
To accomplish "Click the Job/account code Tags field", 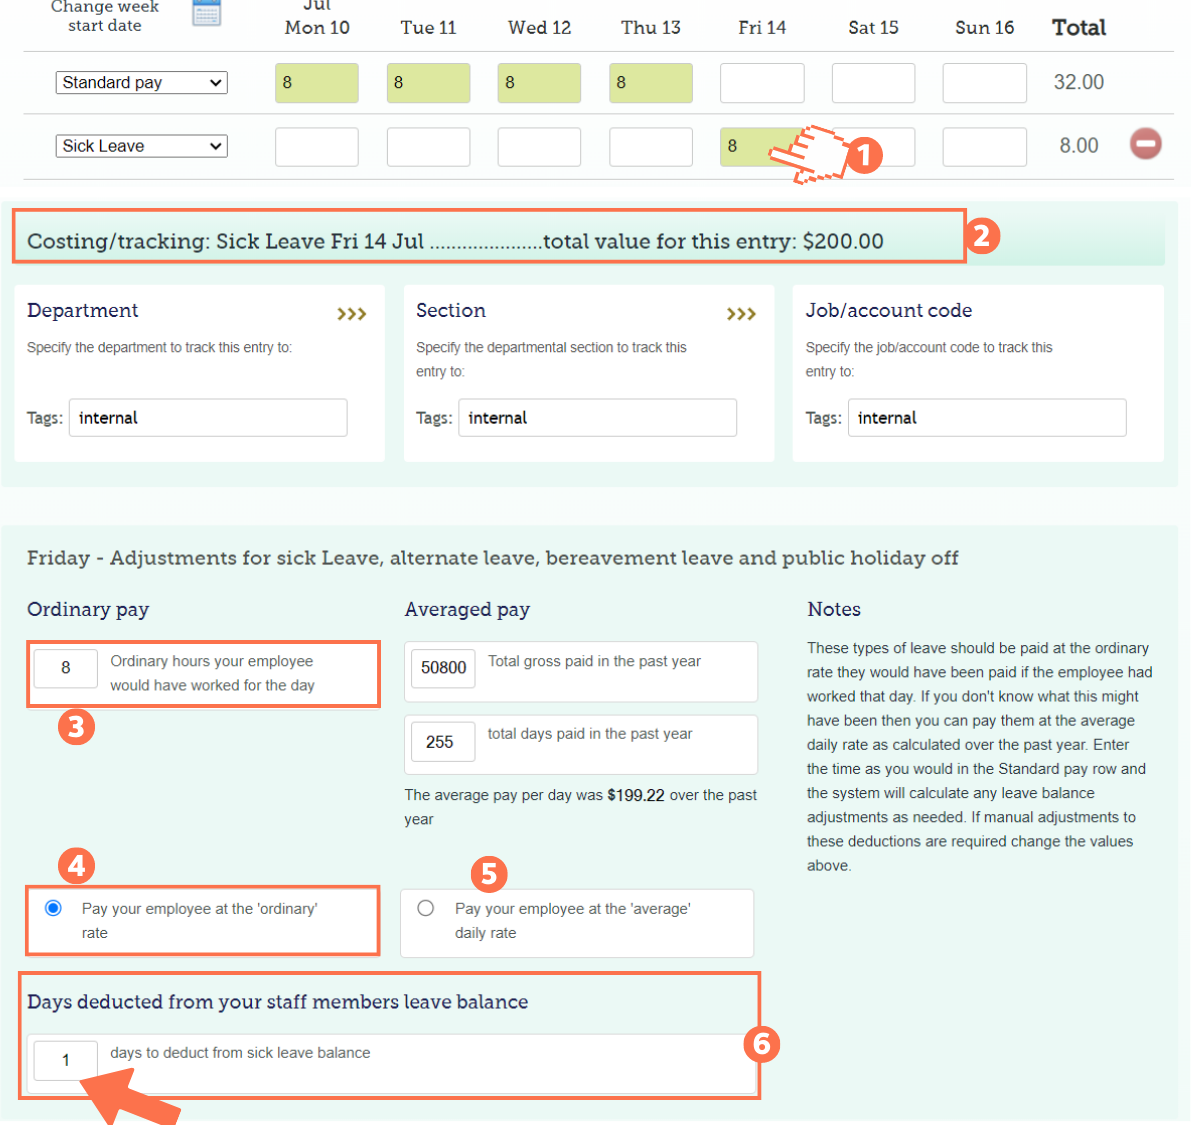I will [x=987, y=417].
